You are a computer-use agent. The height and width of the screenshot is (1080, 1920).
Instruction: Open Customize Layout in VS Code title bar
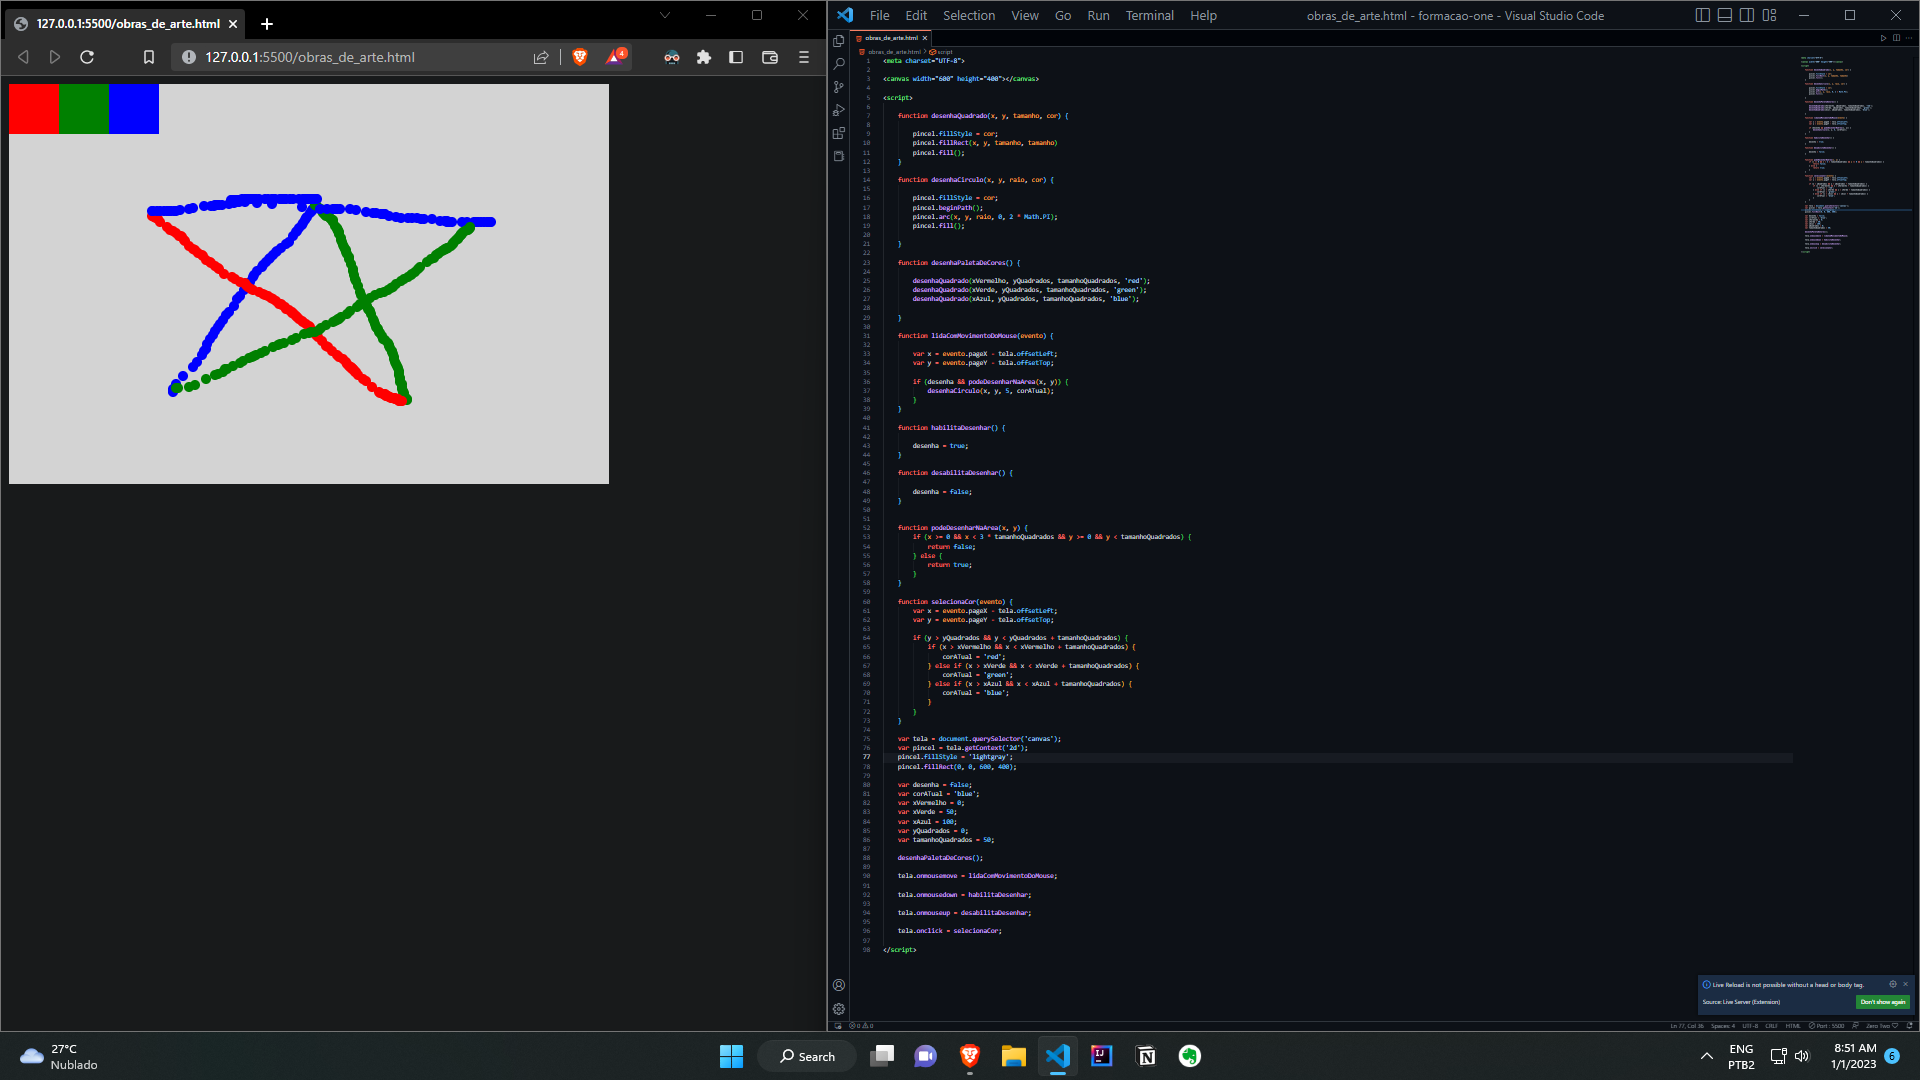(1769, 15)
